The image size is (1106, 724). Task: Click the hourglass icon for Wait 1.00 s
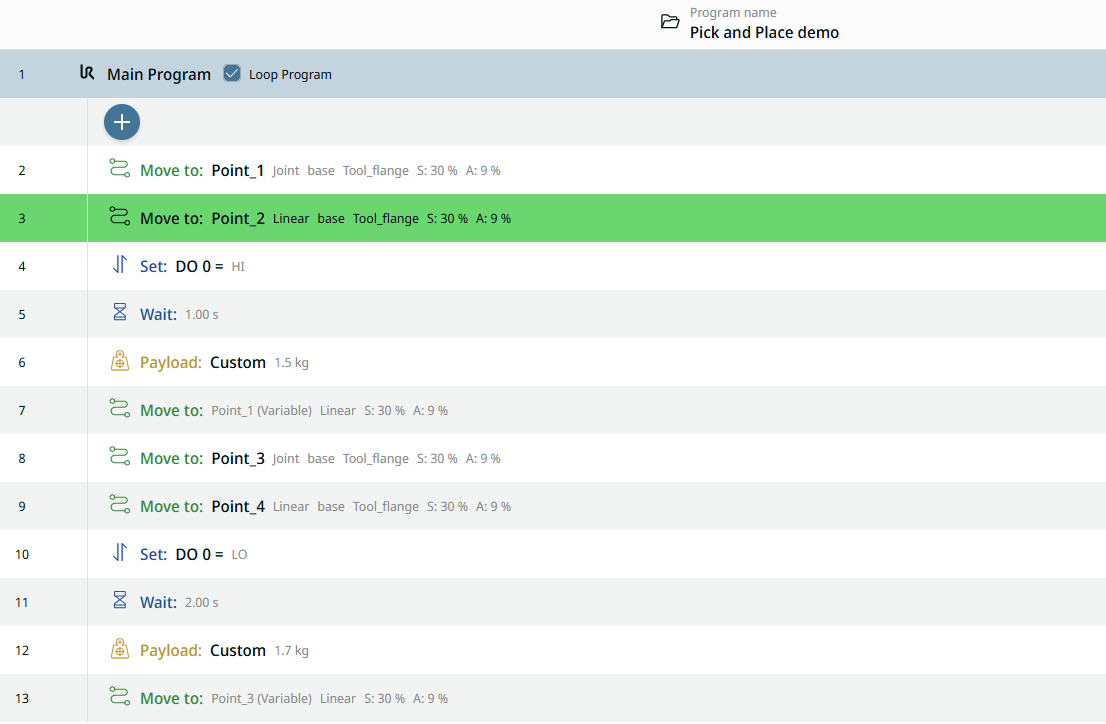click(x=119, y=313)
